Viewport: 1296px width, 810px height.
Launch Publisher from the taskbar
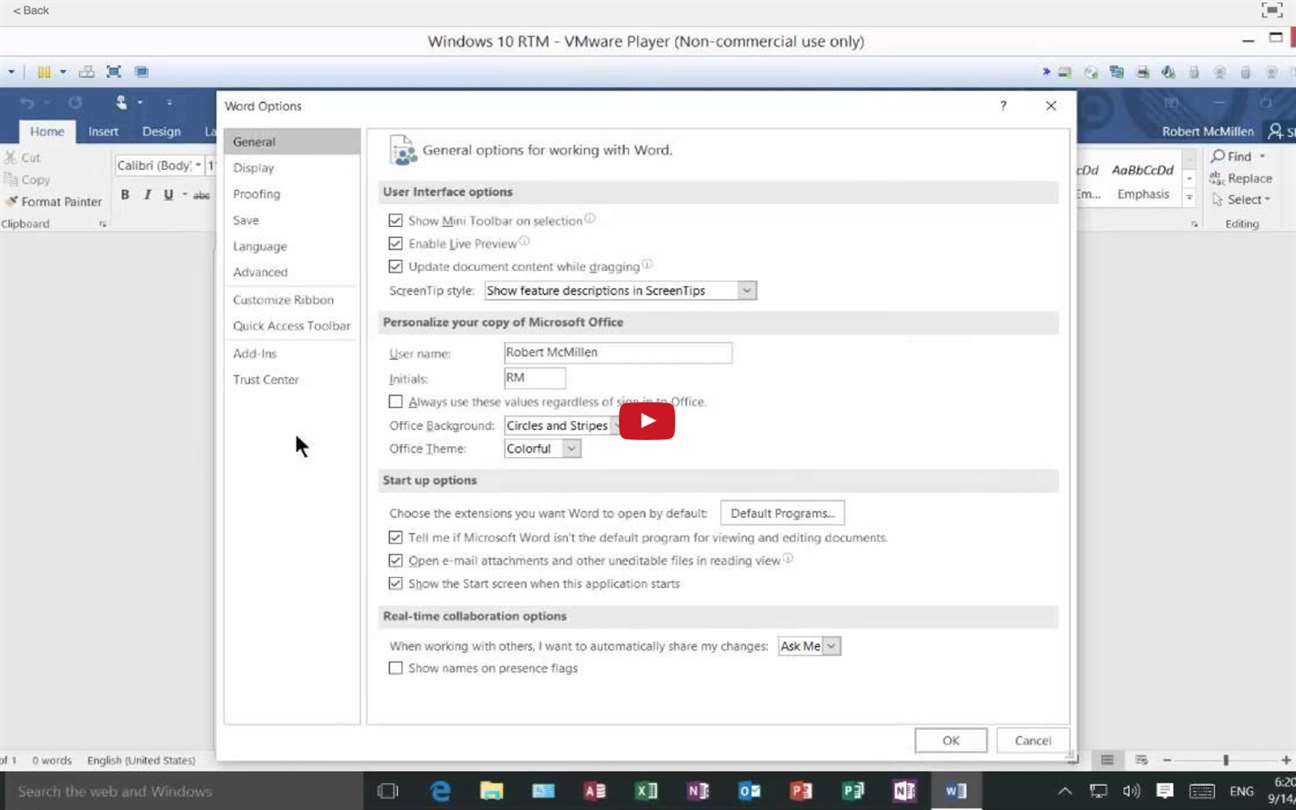(853, 791)
